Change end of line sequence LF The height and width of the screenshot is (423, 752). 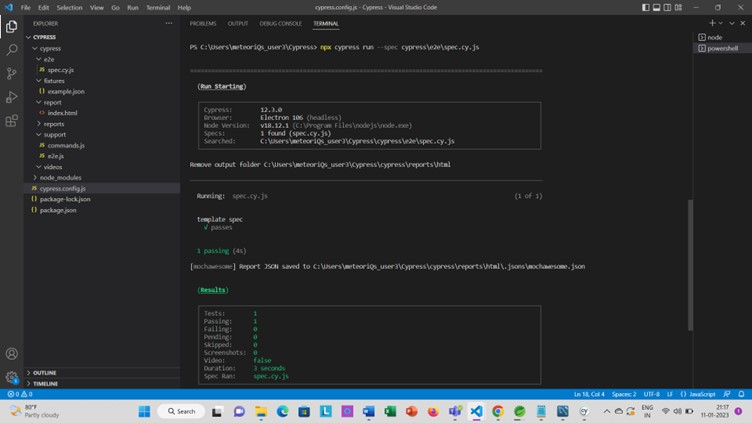point(670,394)
